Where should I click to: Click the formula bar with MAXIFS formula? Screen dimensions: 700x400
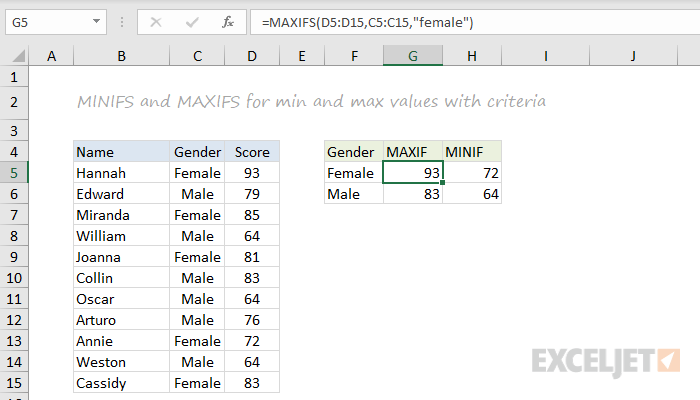tap(475, 22)
